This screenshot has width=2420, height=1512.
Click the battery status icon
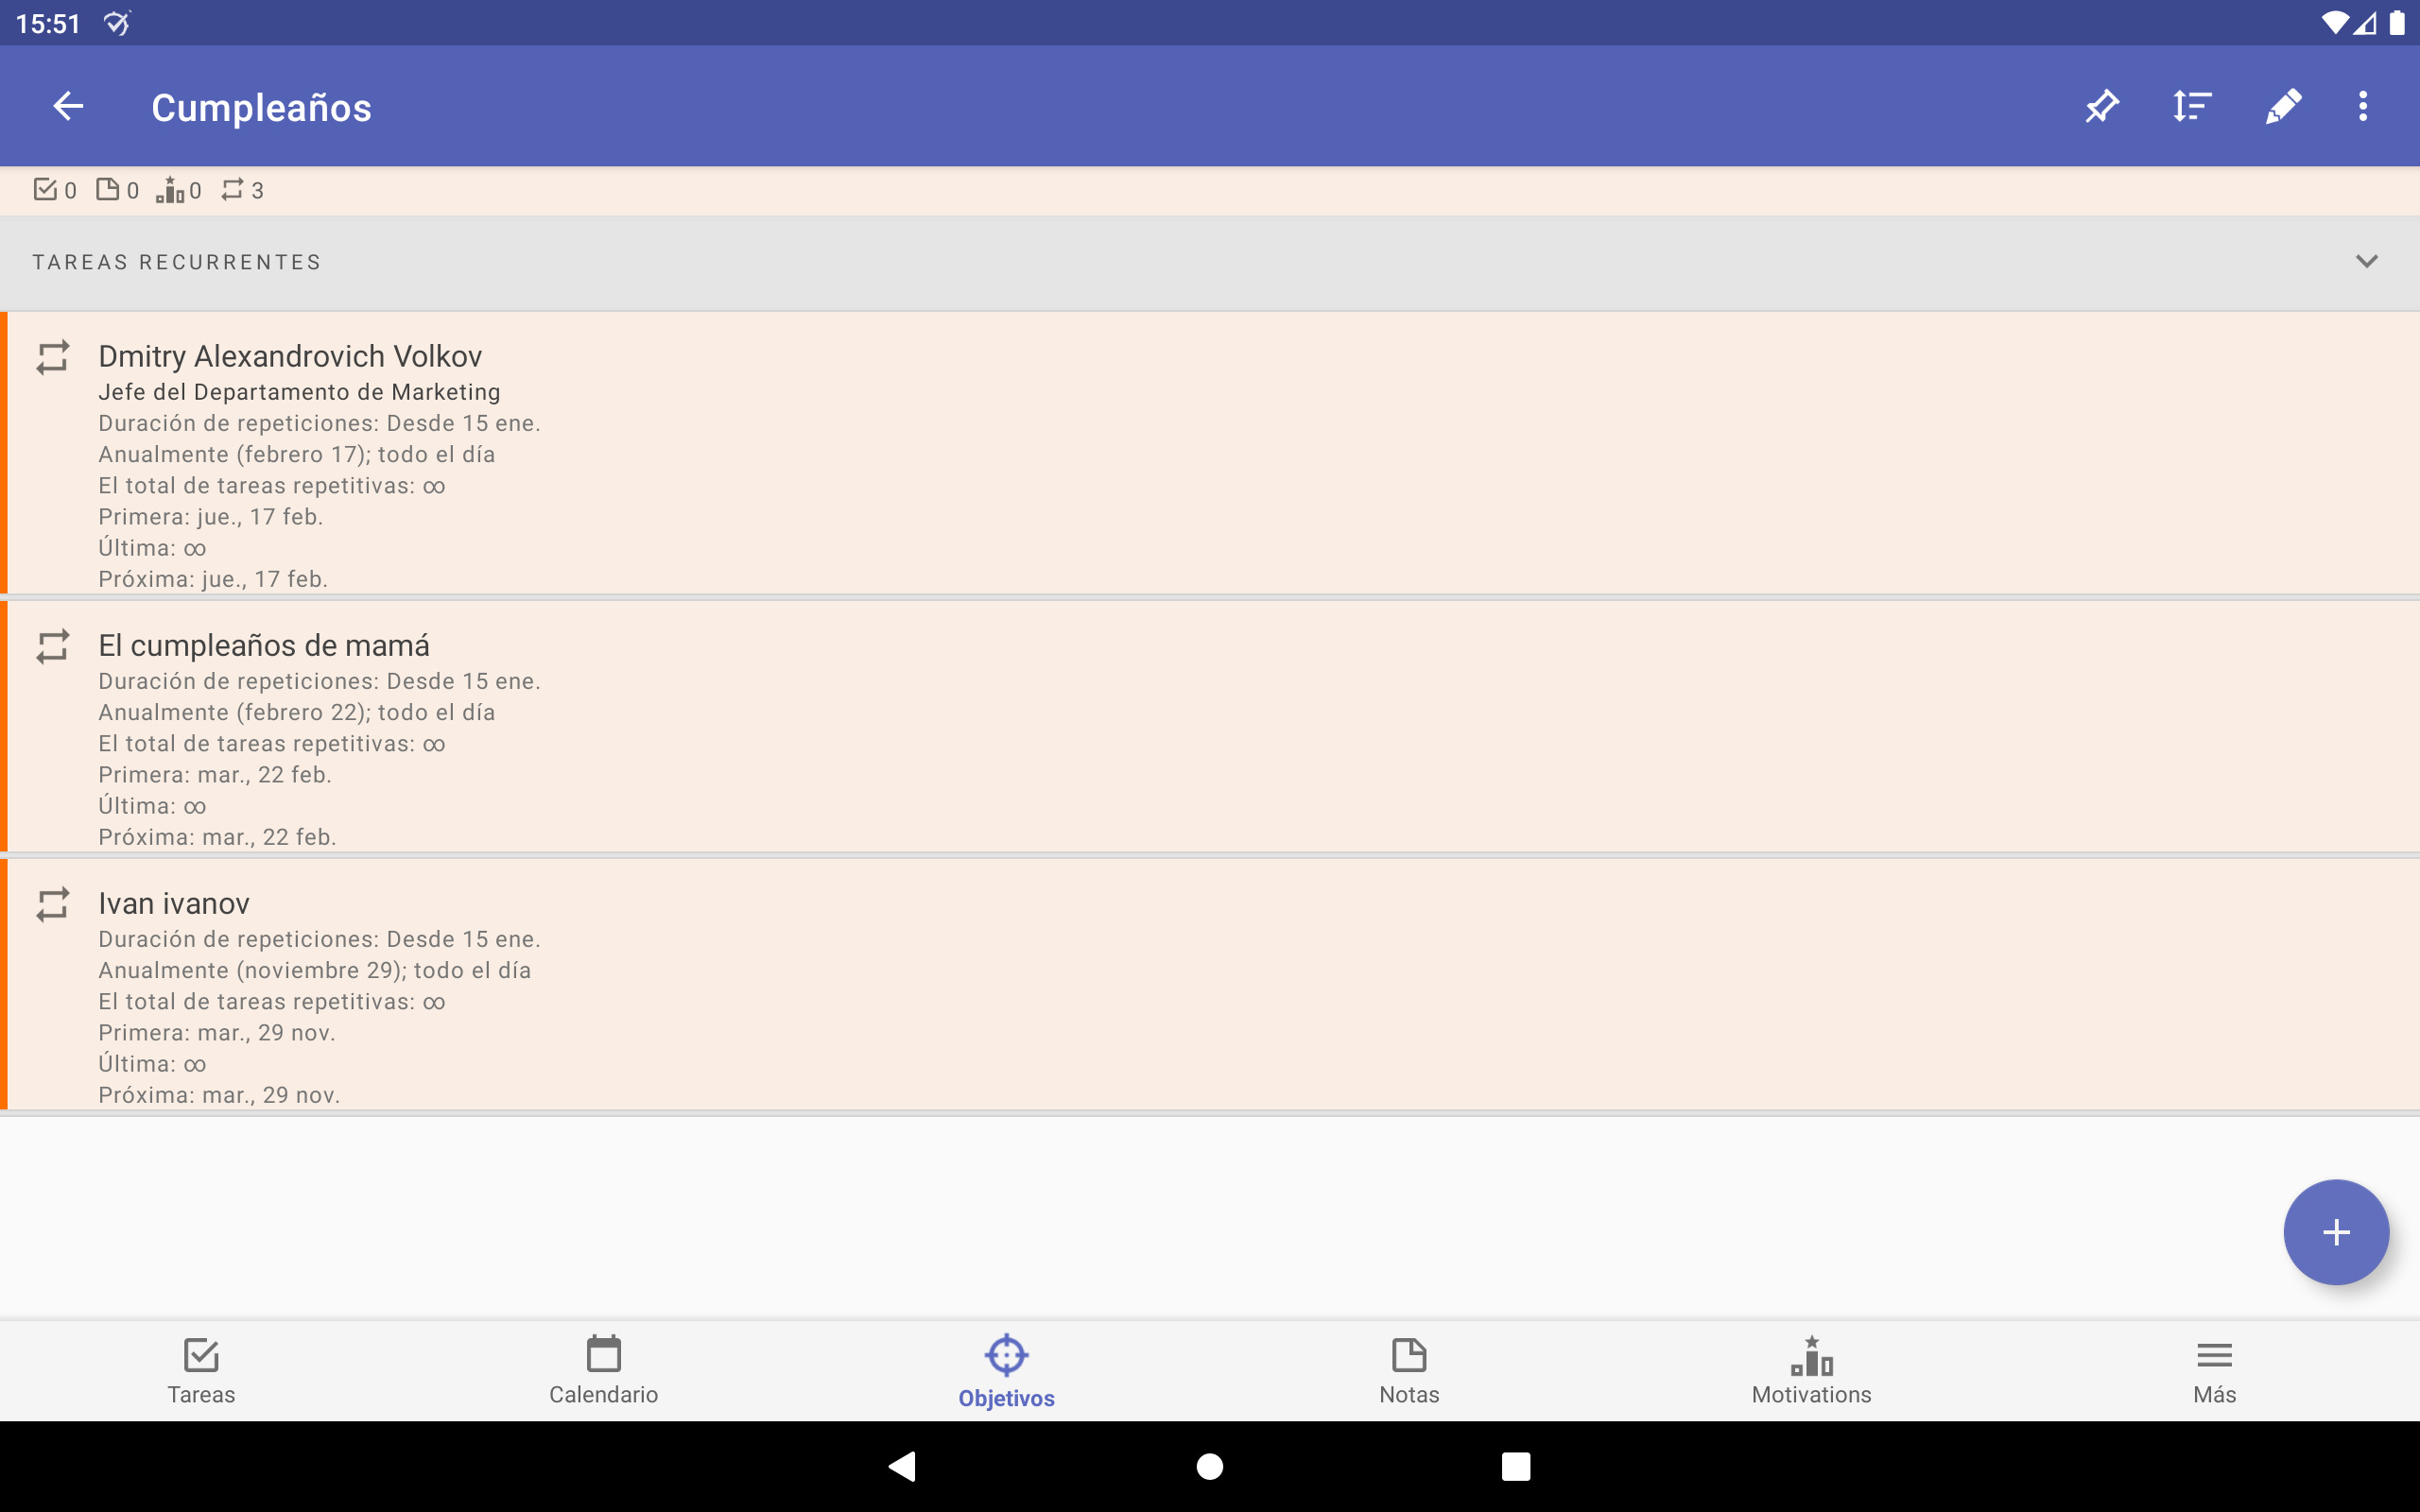(2397, 23)
